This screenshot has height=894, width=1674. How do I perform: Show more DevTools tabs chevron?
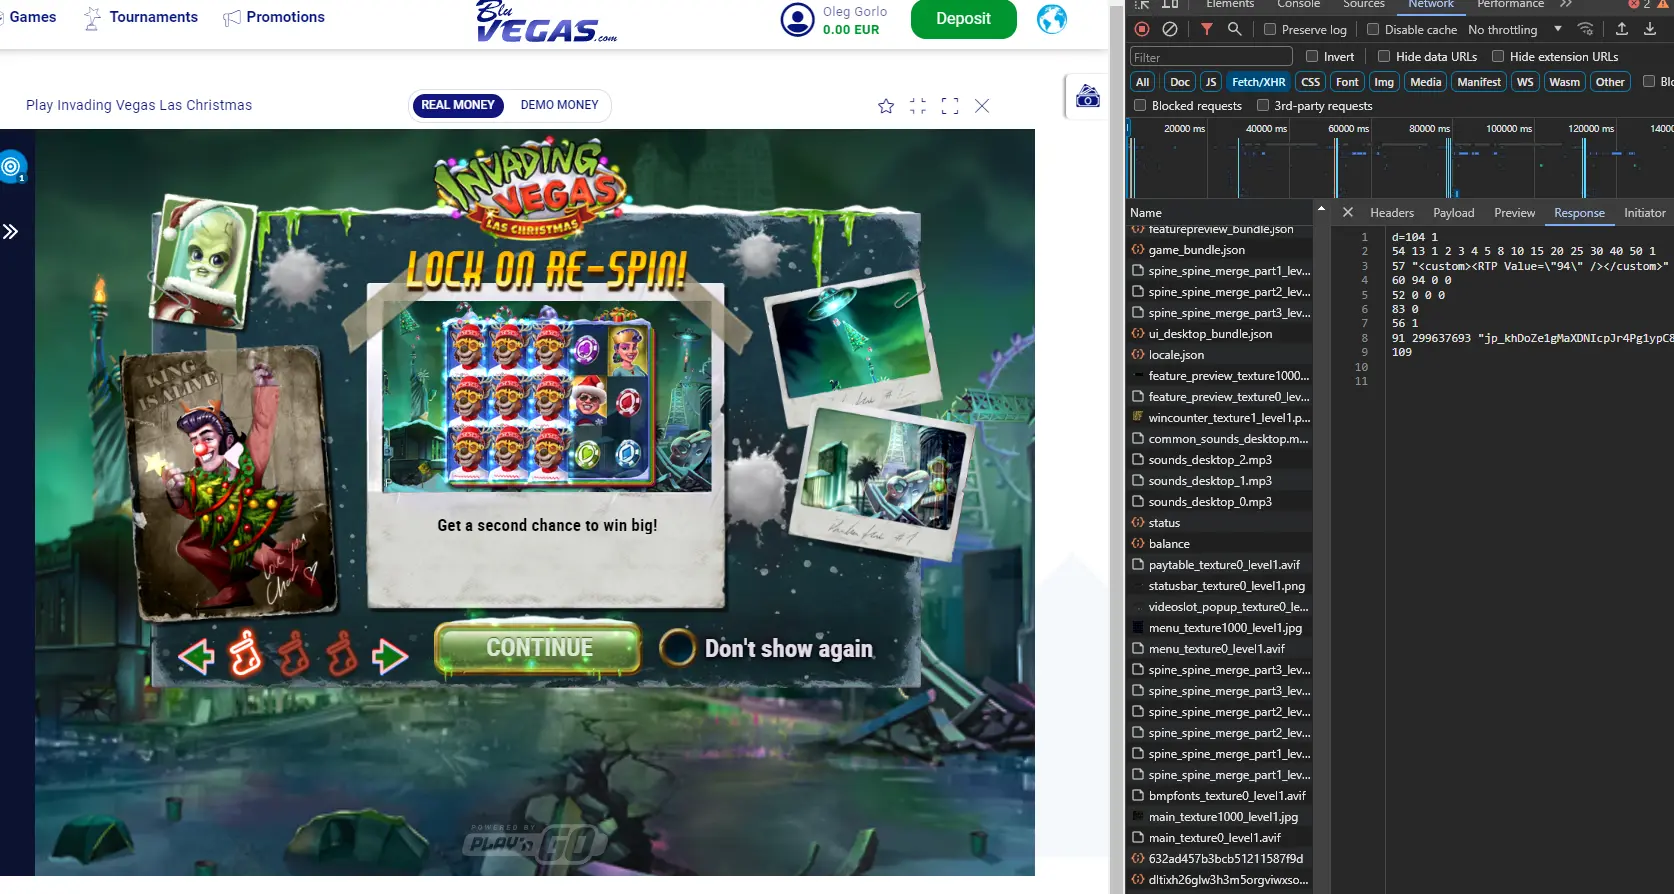click(x=1566, y=4)
